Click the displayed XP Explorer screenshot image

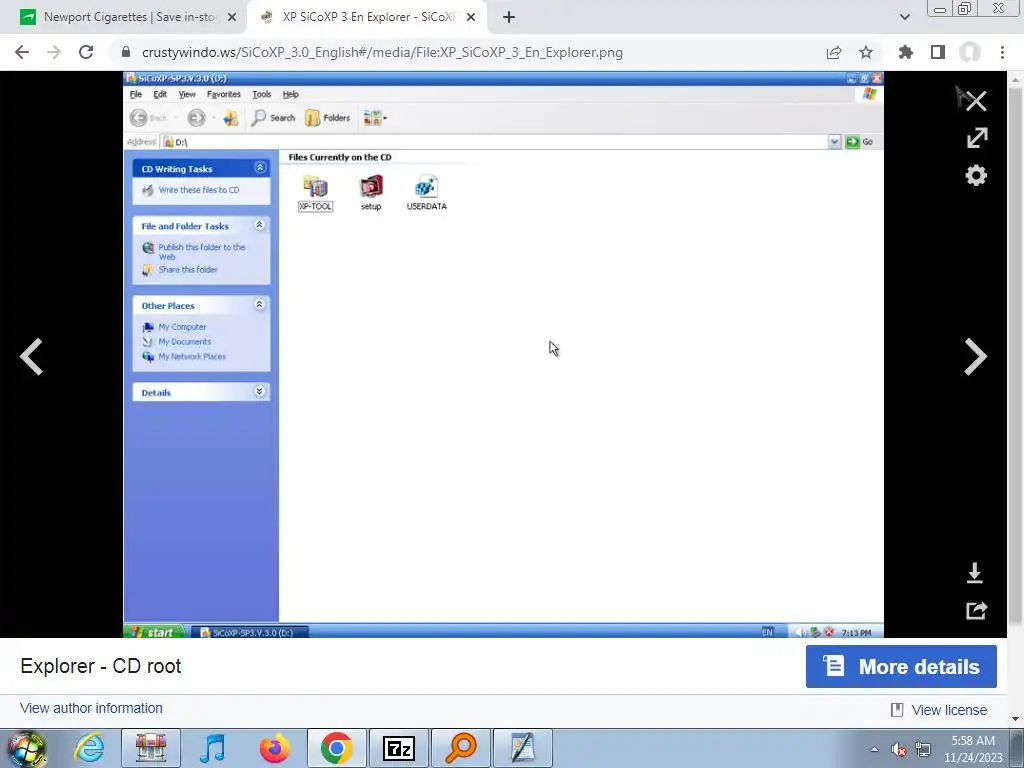pyautogui.click(x=504, y=355)
